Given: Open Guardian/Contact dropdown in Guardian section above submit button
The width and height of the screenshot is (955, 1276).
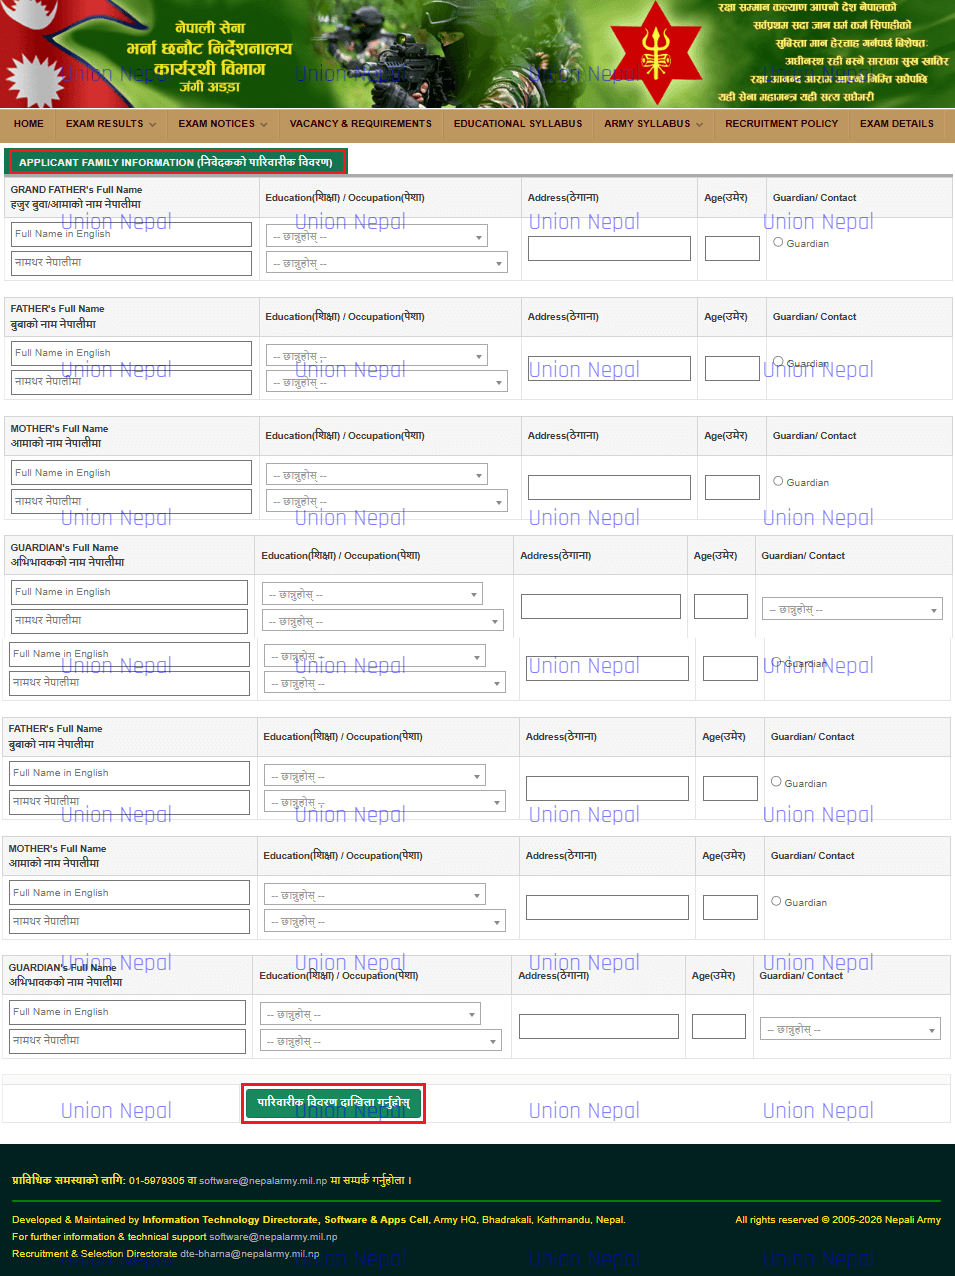Looking at the screenshot, I should click(x=850, y=1029).
